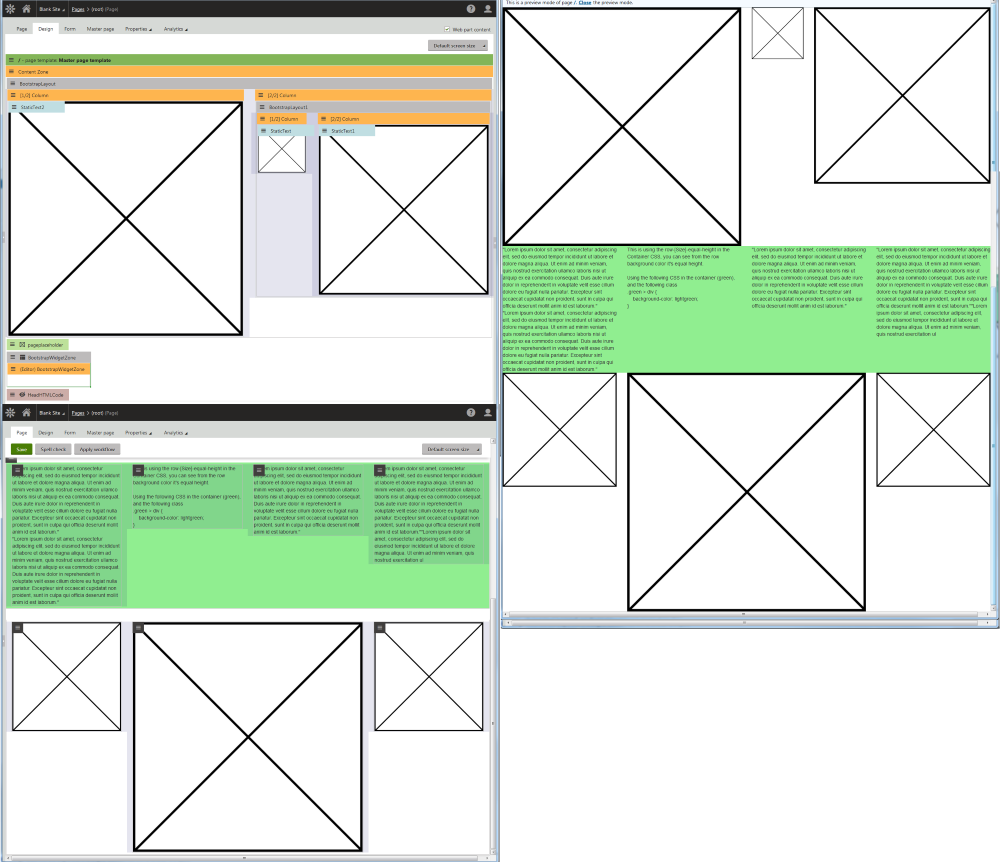The height and width of the screenshot is (862, 1000).
Task: Open the Default screen size dropdown in Design view
Action: [x=458, y=46]
